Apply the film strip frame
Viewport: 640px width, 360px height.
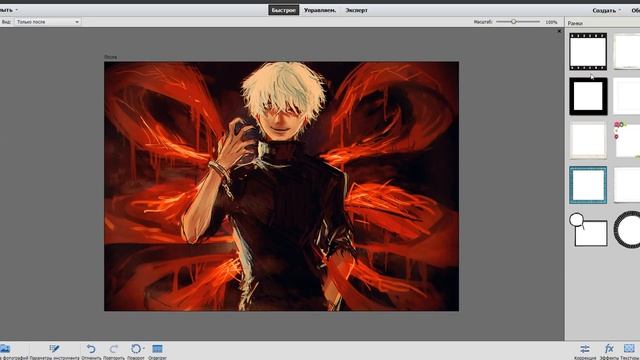(588, 51)
